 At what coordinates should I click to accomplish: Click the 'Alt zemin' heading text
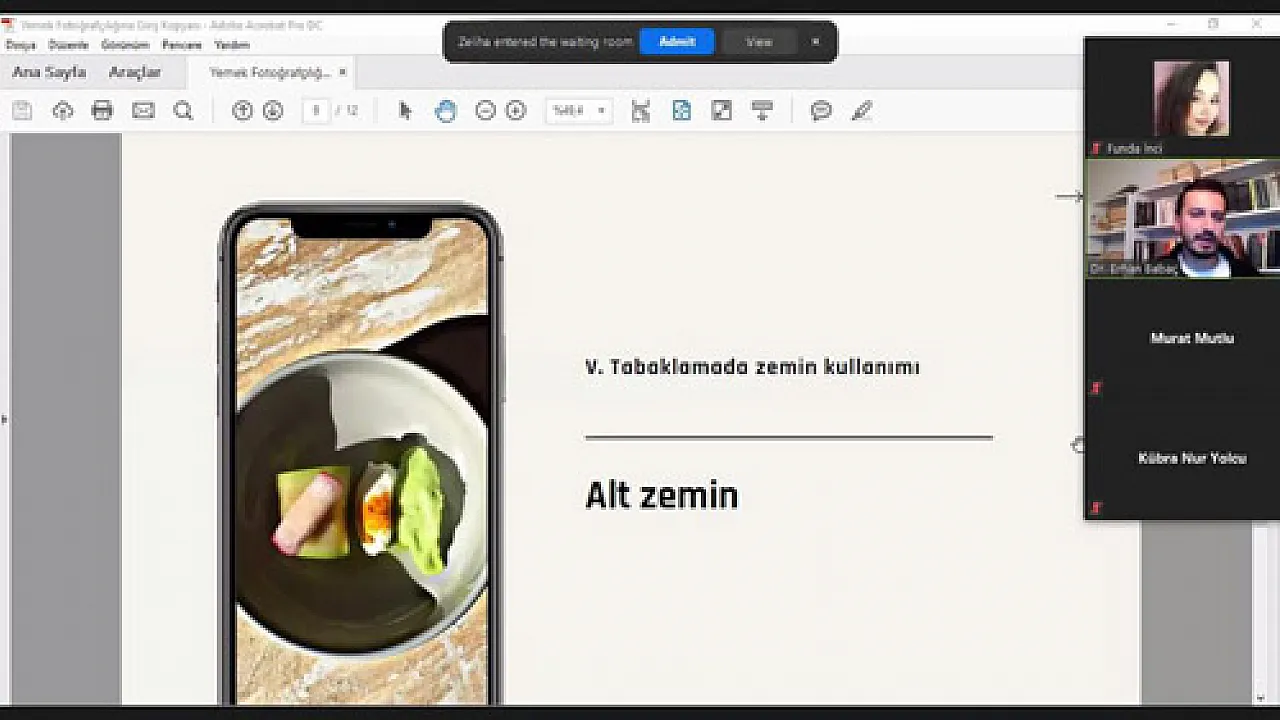[662, 495]
